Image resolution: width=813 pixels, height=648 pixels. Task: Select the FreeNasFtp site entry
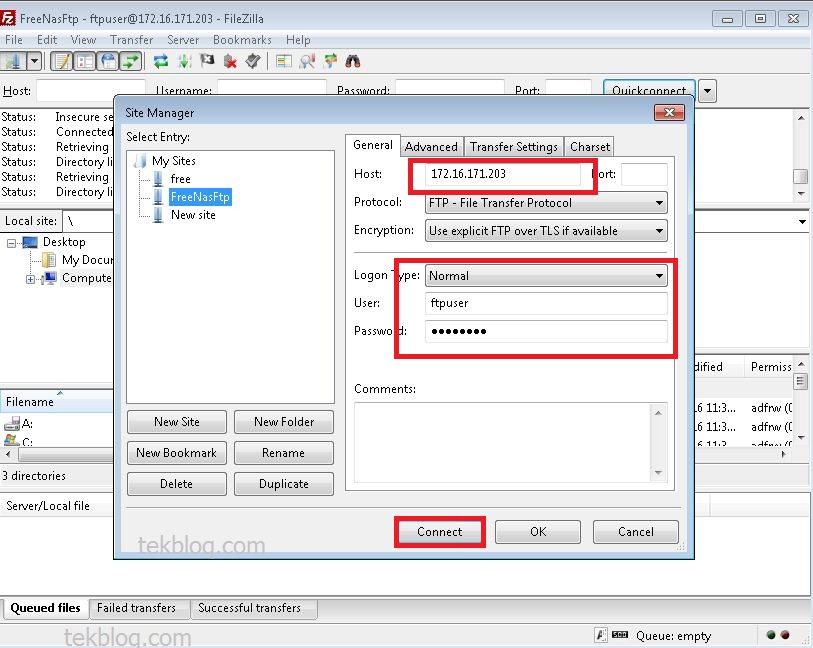200,197
